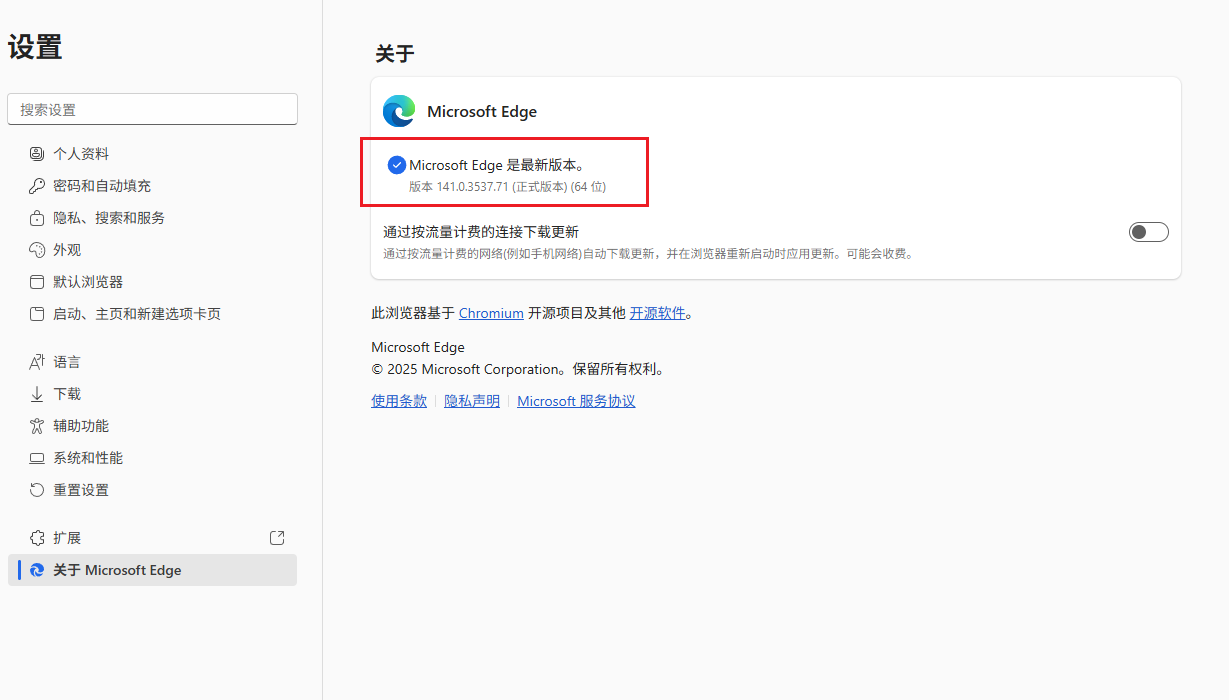The image size is (1229, 700).
Task: Click the 通过按流量计费的连接下载更新 label
Action: pyautogui.click(x=481, y=232)
